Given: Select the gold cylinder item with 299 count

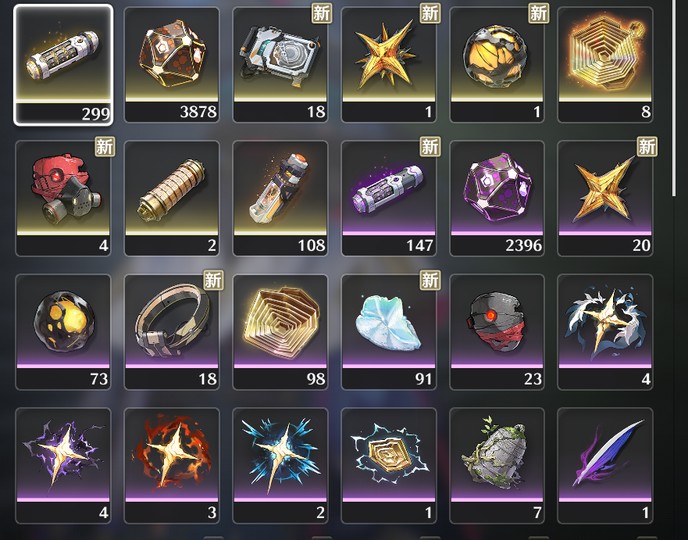Looking at the screenshot, I should [63, 65].
